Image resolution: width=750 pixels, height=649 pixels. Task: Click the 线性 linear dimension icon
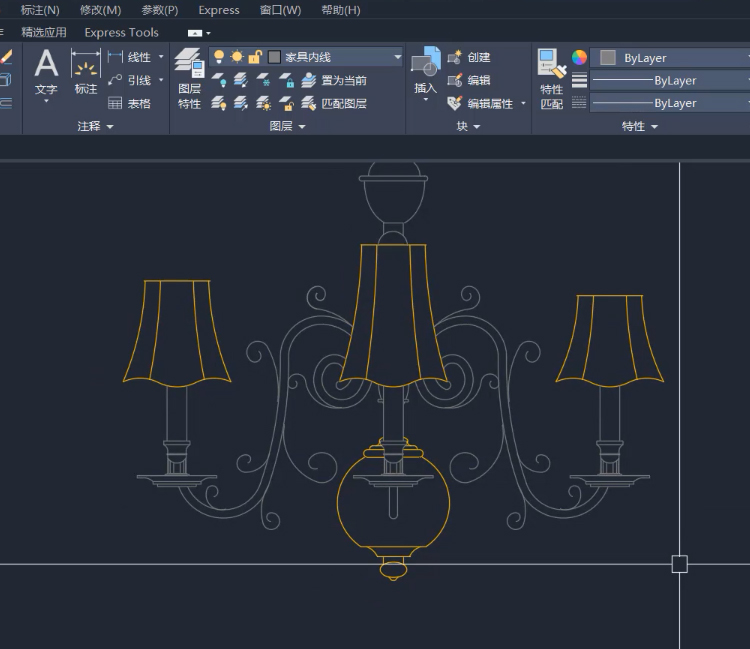click(115, 57)
